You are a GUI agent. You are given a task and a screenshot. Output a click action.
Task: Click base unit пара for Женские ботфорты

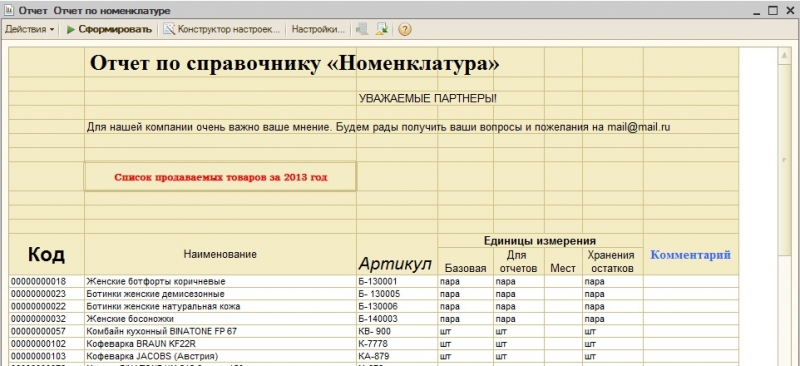tap(465, 281)
